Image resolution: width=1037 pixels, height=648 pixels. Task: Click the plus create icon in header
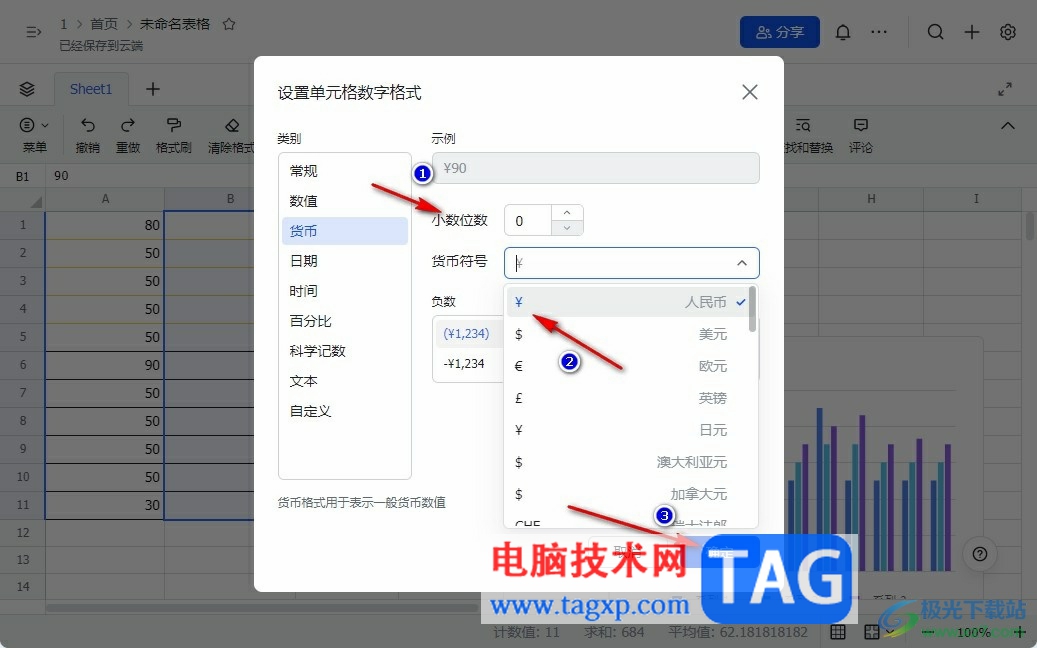[972, 32]
